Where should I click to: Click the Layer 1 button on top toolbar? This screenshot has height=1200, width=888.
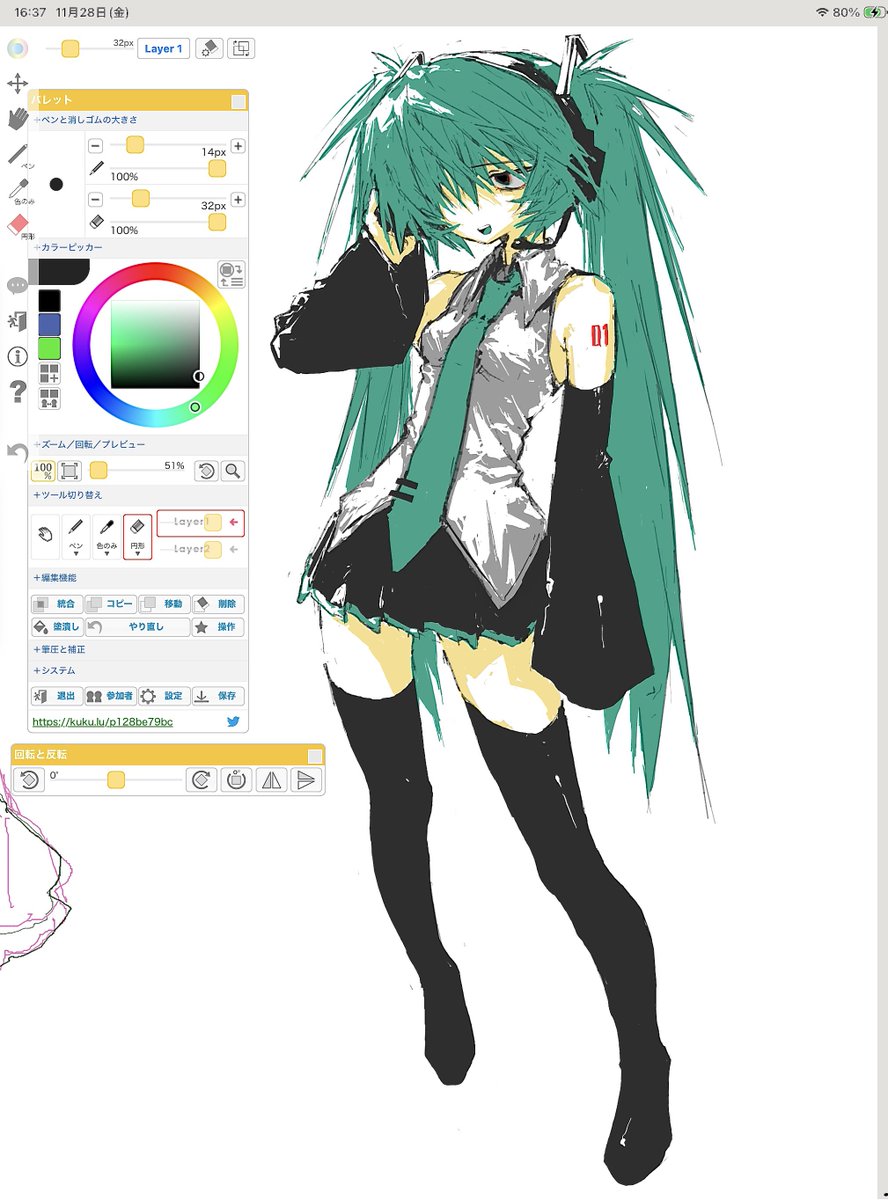point(163,48)
